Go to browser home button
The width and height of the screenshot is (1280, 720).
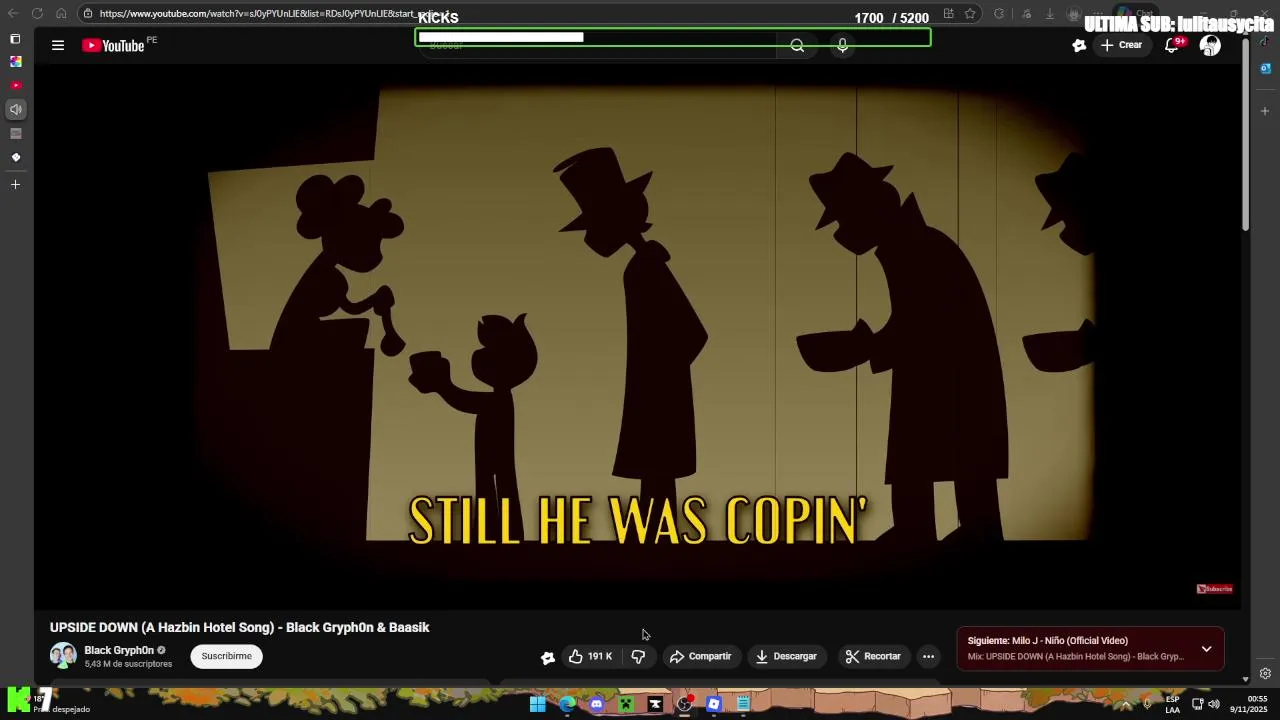(x=61, y=14)
